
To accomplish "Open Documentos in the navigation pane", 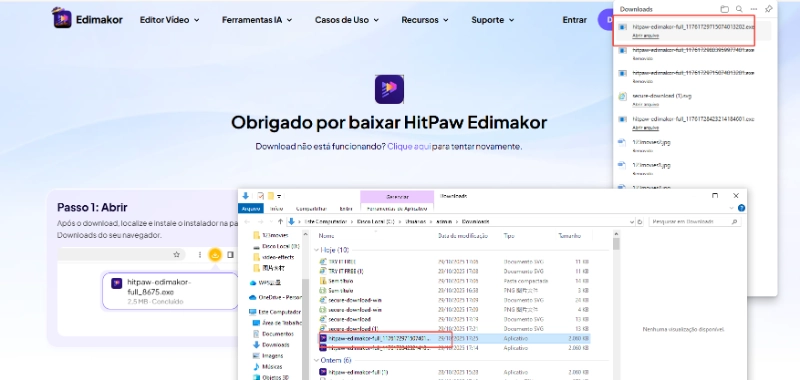I will (273, 334).
